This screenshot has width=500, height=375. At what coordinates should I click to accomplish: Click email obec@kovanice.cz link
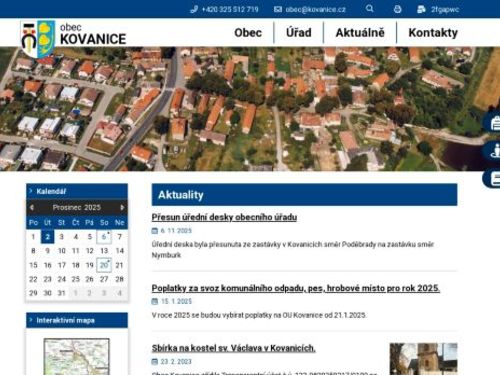(315, 9)
